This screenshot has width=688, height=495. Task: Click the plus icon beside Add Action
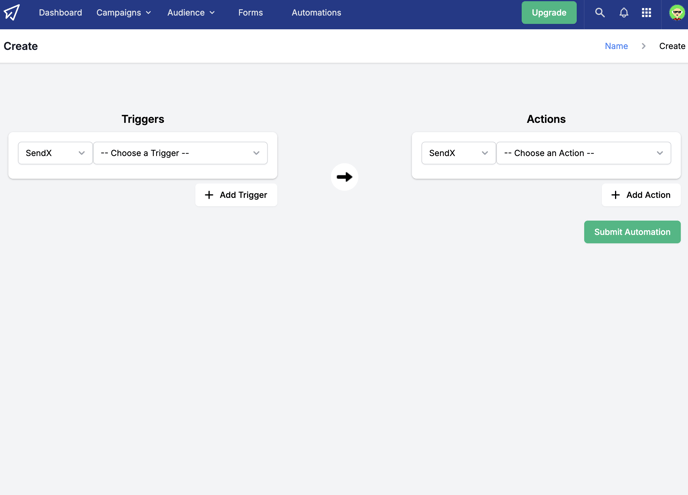616,195
